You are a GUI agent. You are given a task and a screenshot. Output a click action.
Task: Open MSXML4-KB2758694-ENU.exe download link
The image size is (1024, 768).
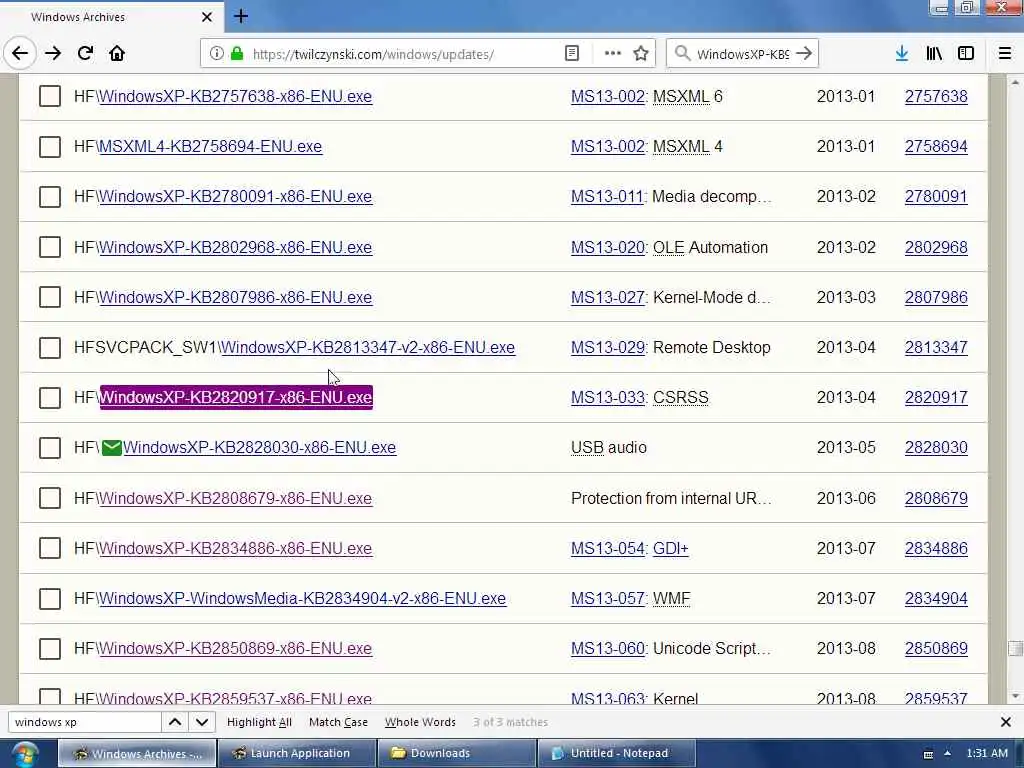pos(210,146)
